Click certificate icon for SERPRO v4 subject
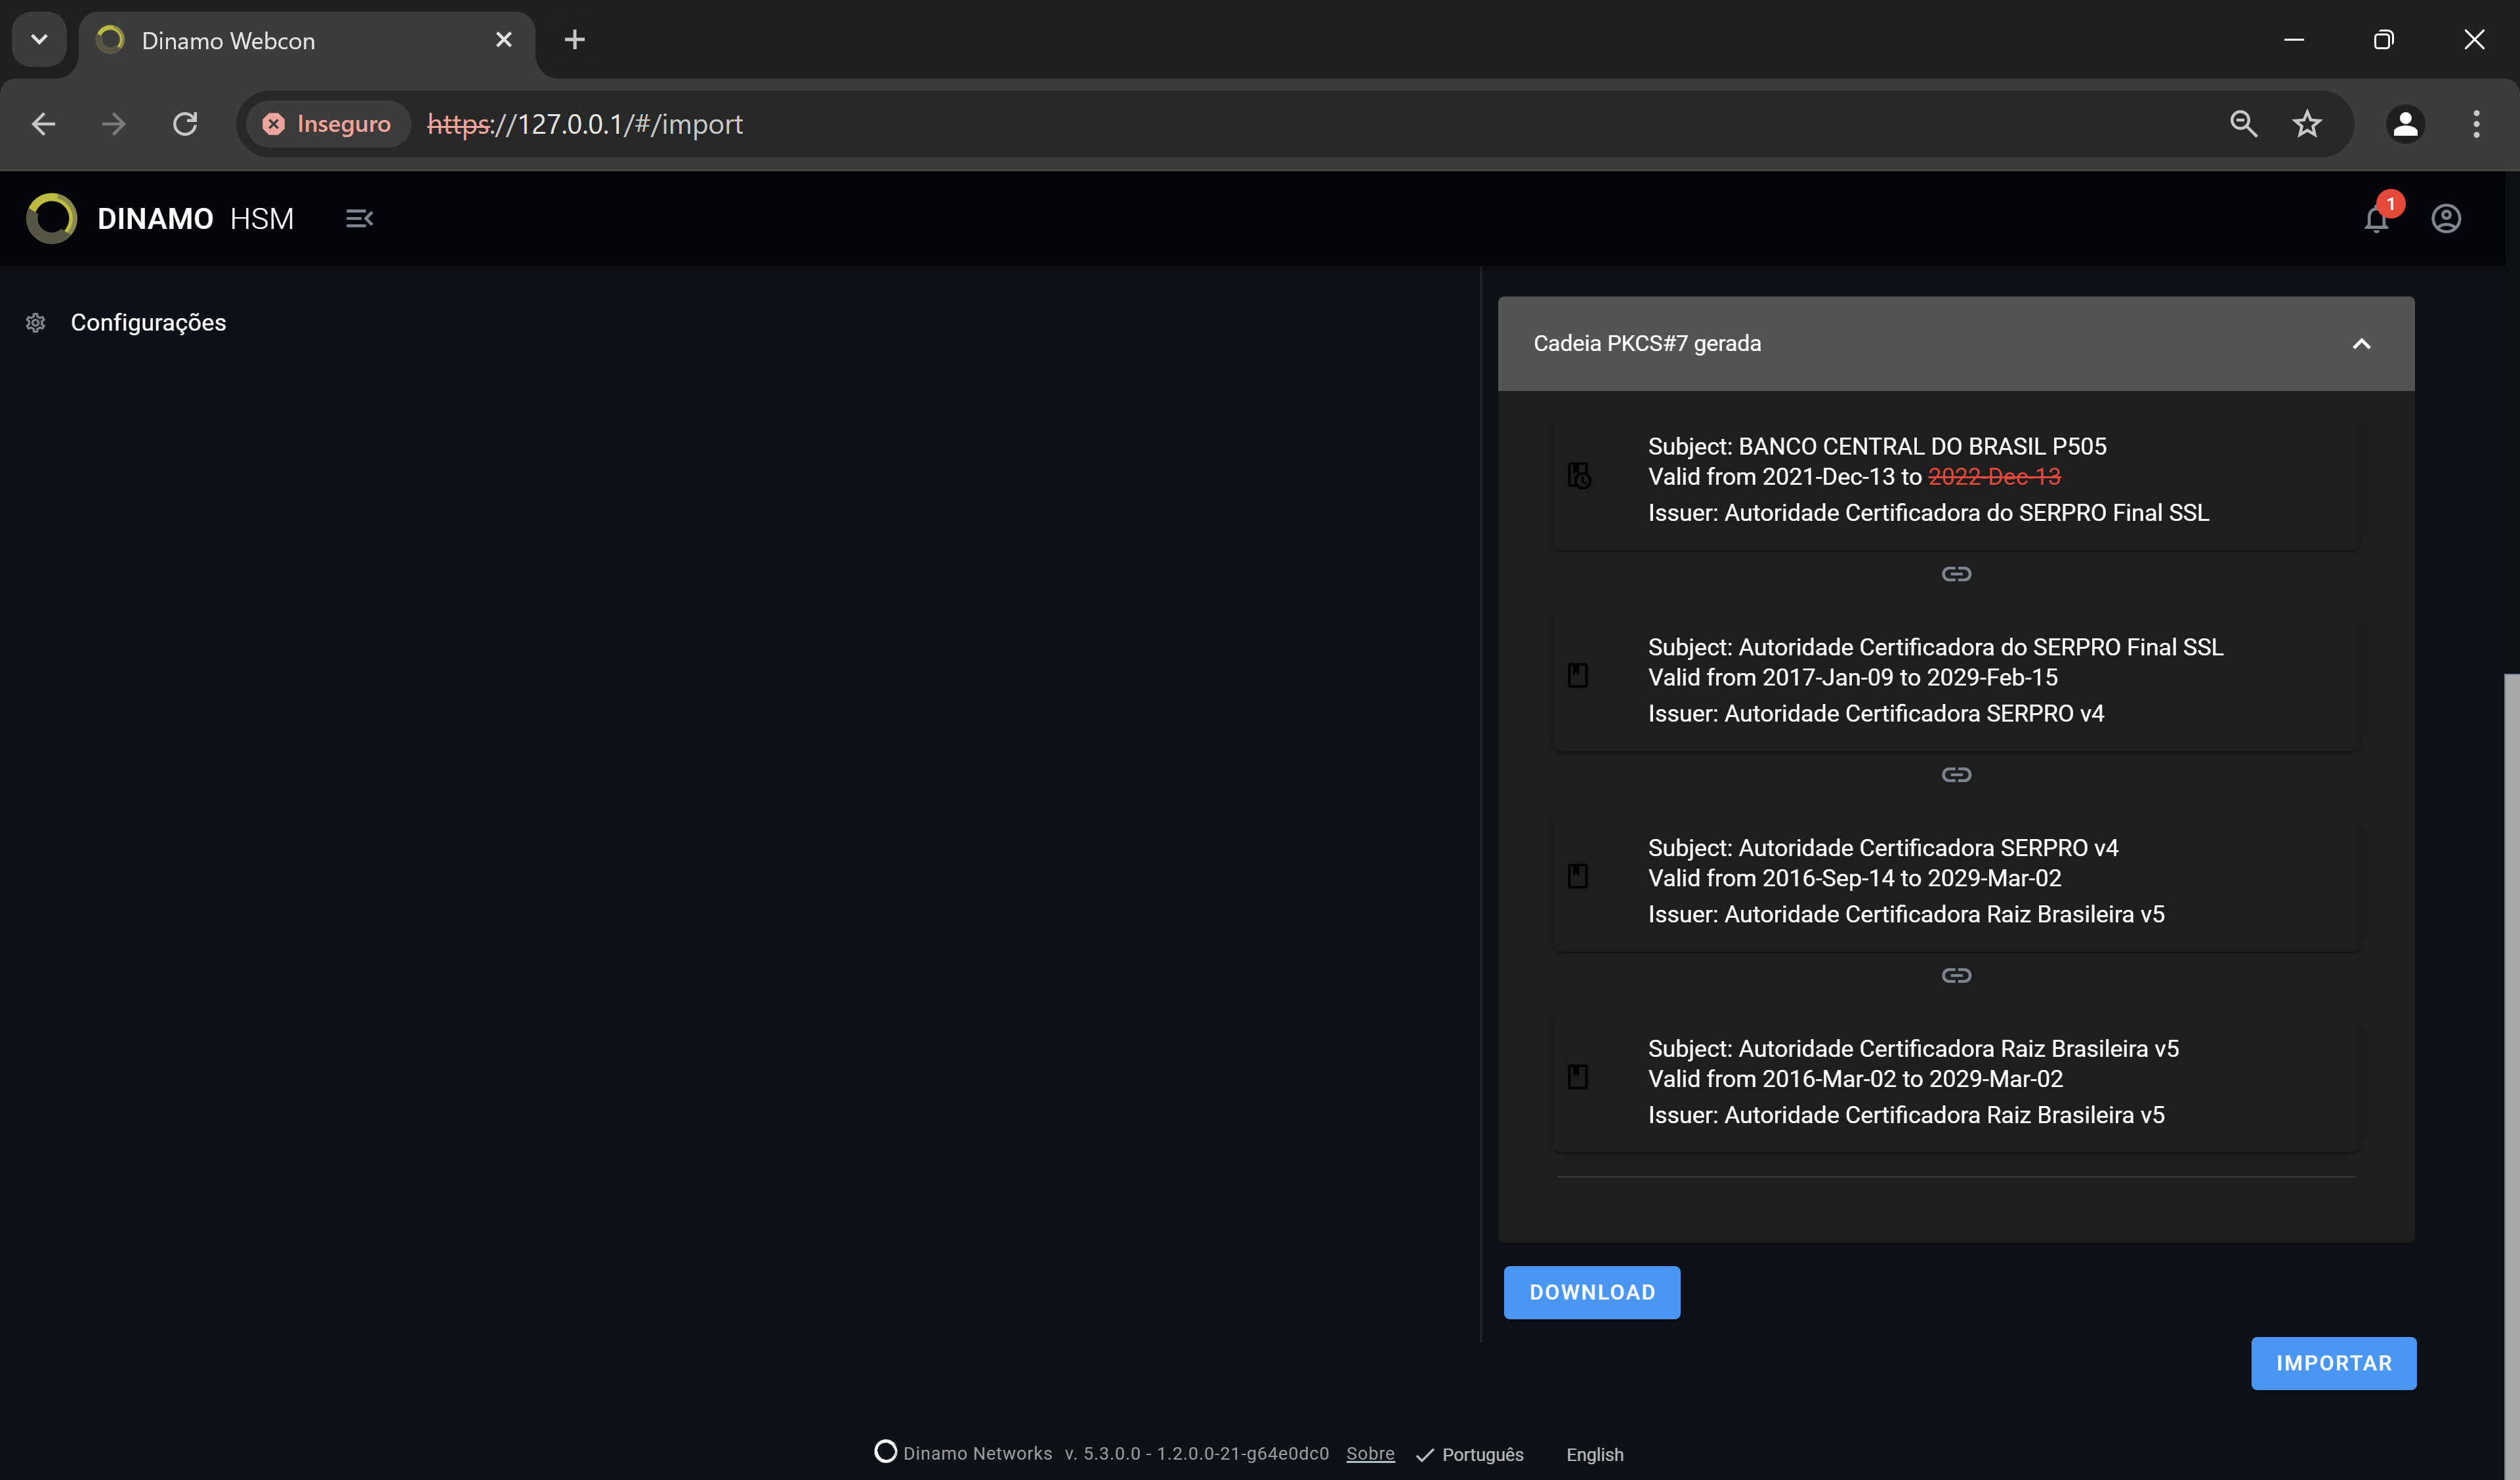 tap(1578, 877)
